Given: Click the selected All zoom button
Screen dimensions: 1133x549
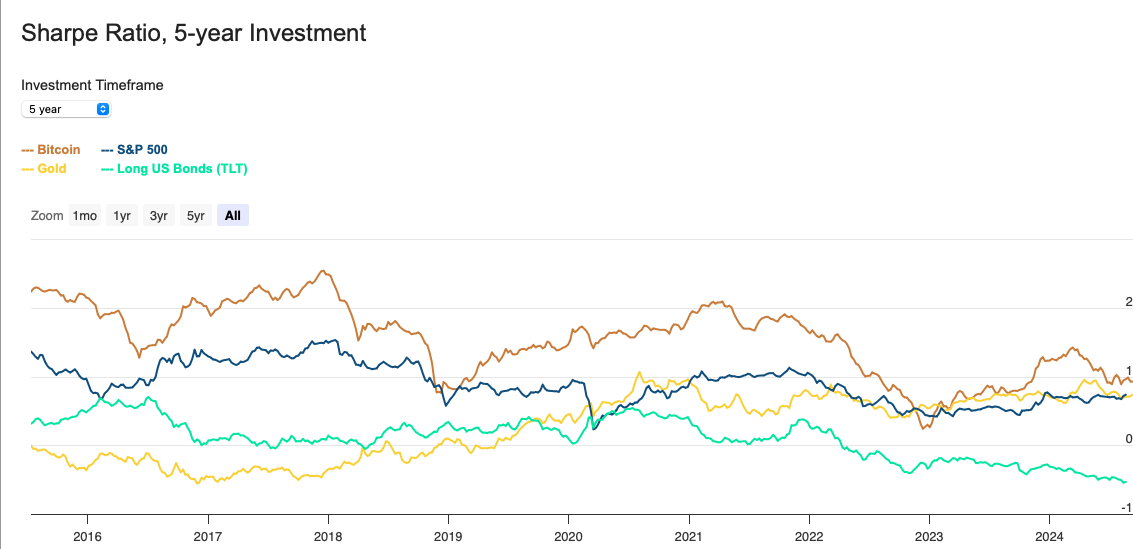Looking at the screenshot, I should [x=233, y=215].
